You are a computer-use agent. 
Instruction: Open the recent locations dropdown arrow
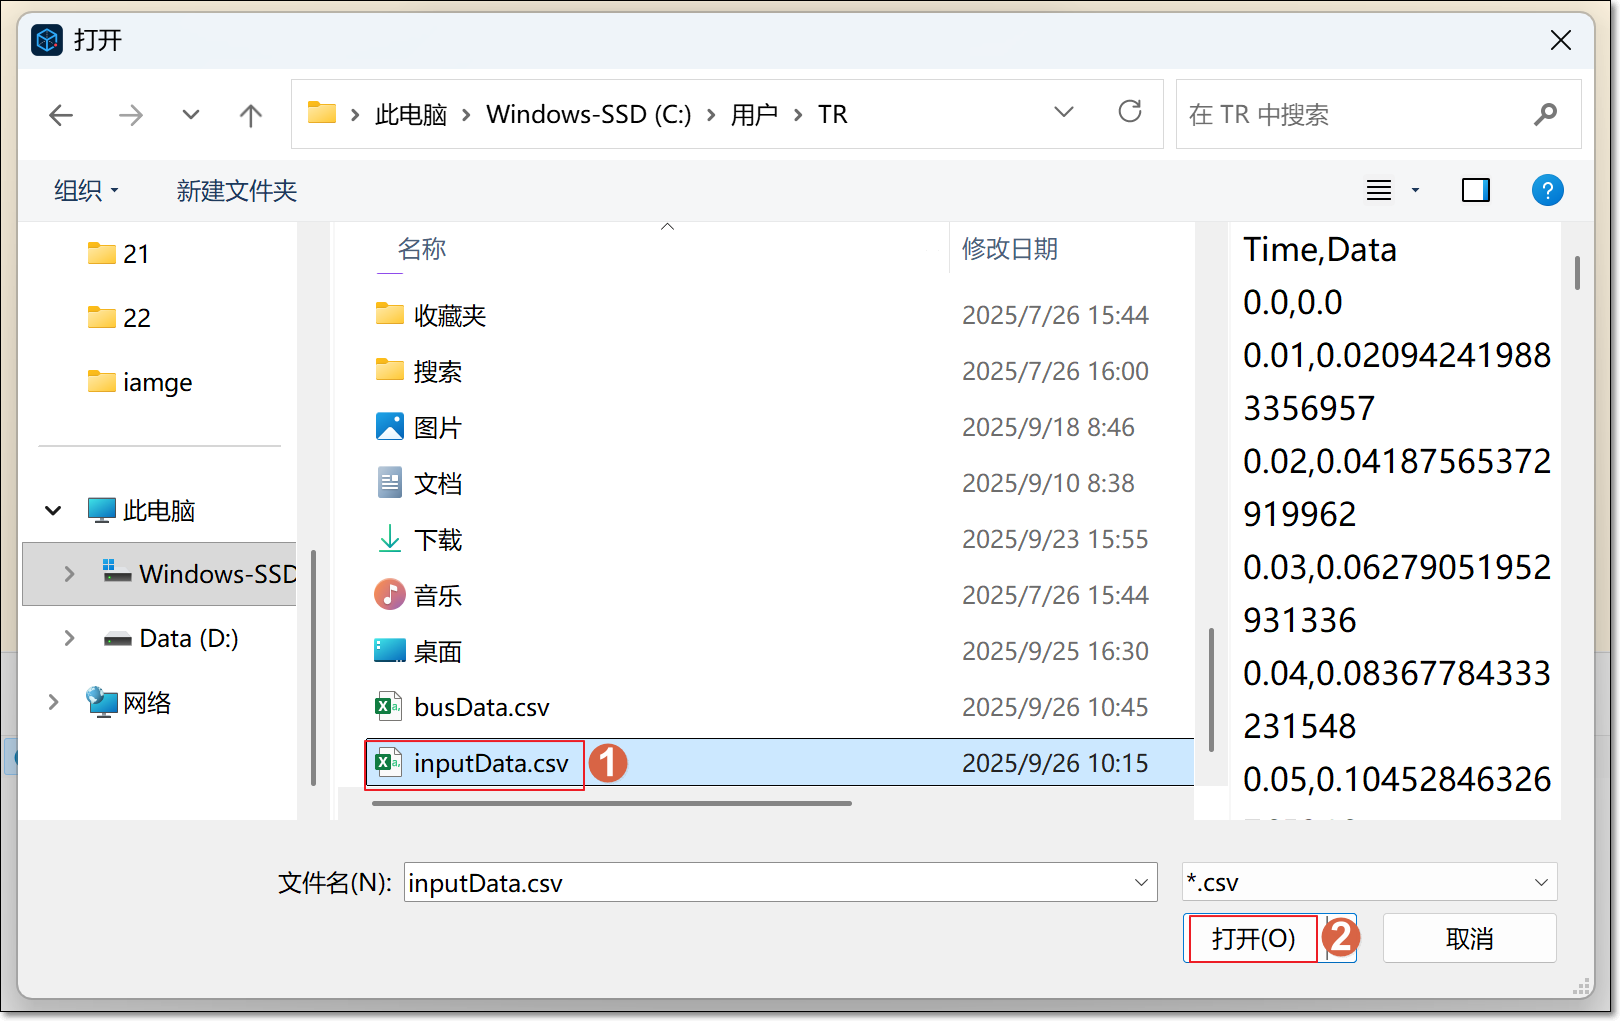click(x=191, y=115)
